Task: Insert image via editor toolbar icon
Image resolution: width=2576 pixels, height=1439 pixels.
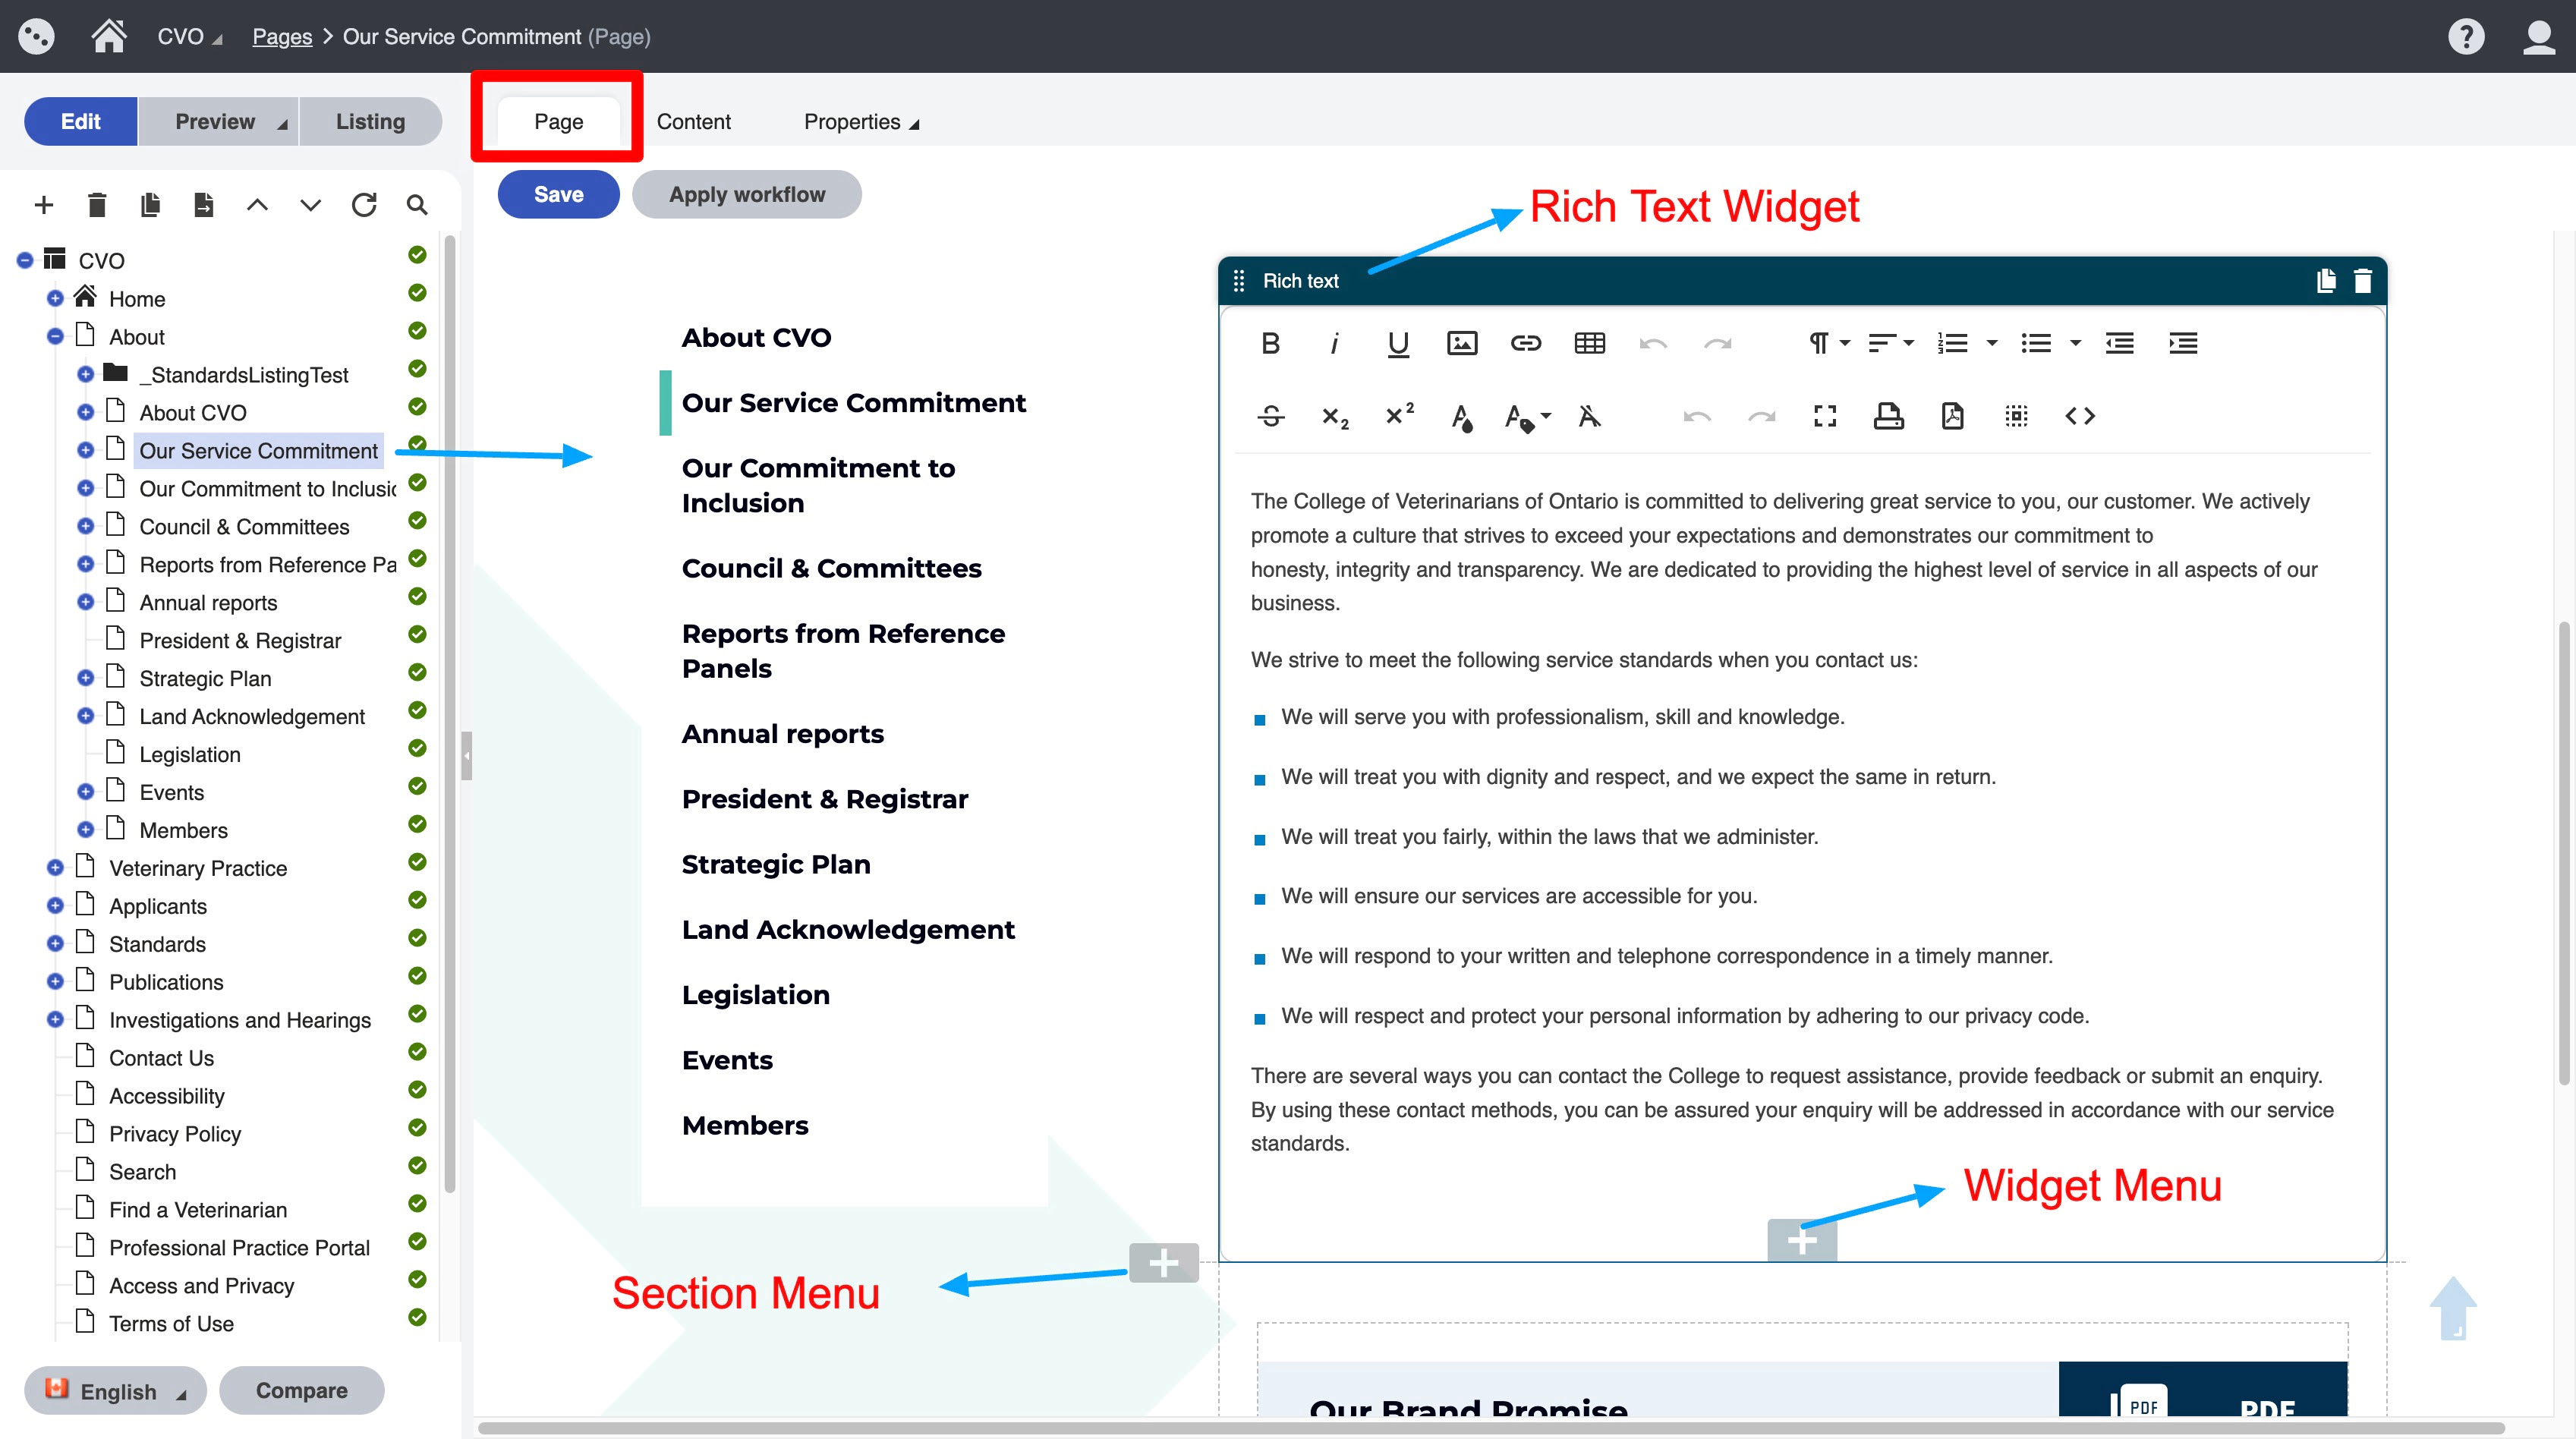Action: pyautogui.click(x=1461, y=344)
